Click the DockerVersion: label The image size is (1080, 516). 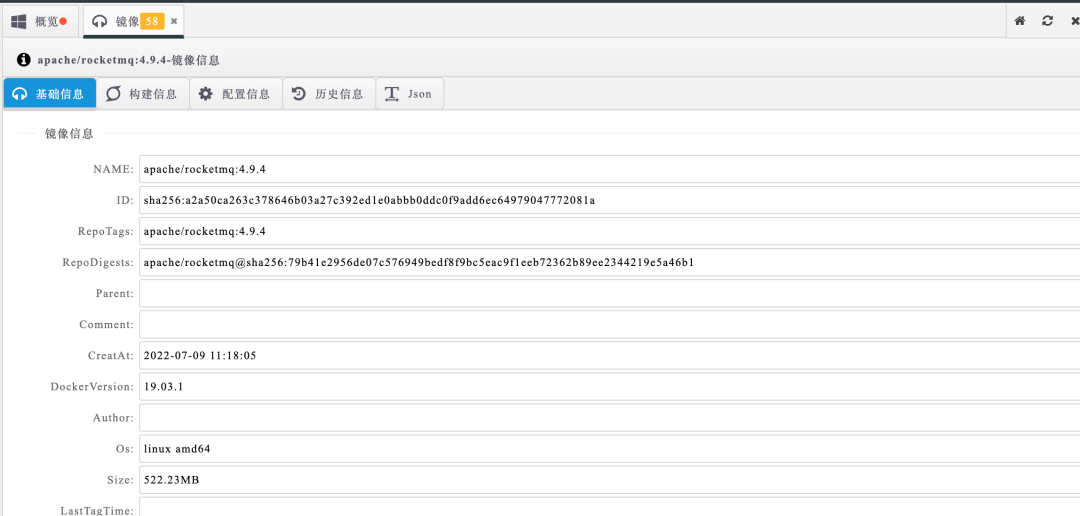pyautogui.click(x=92, y=386)
